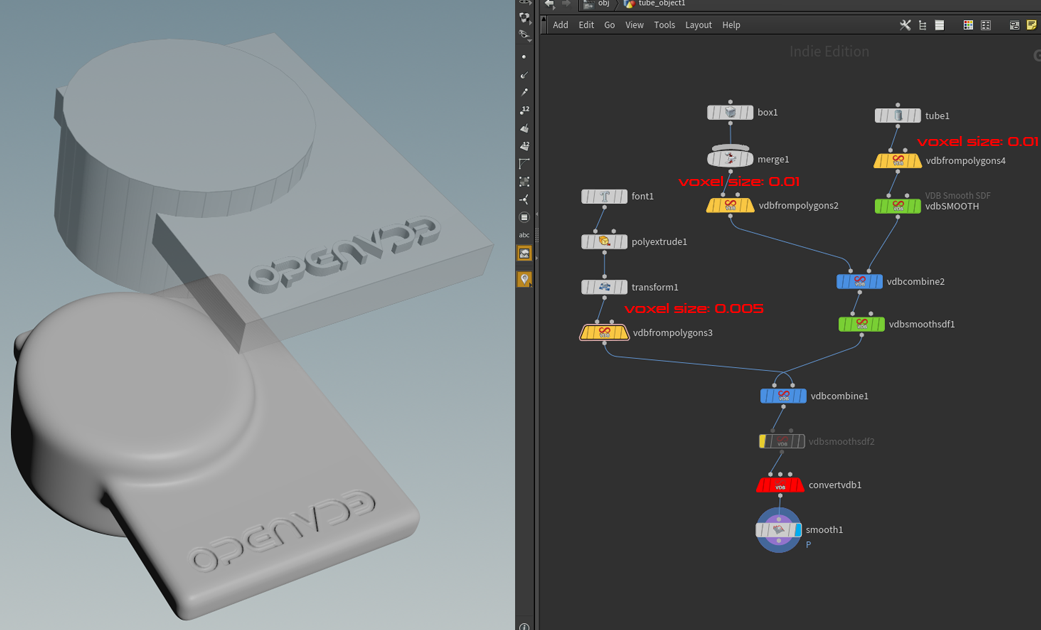The width and height of the screenshot is (1041, 630).
Task: Add a sticky note with yellow note icon
Action: tap(1032, 25)
